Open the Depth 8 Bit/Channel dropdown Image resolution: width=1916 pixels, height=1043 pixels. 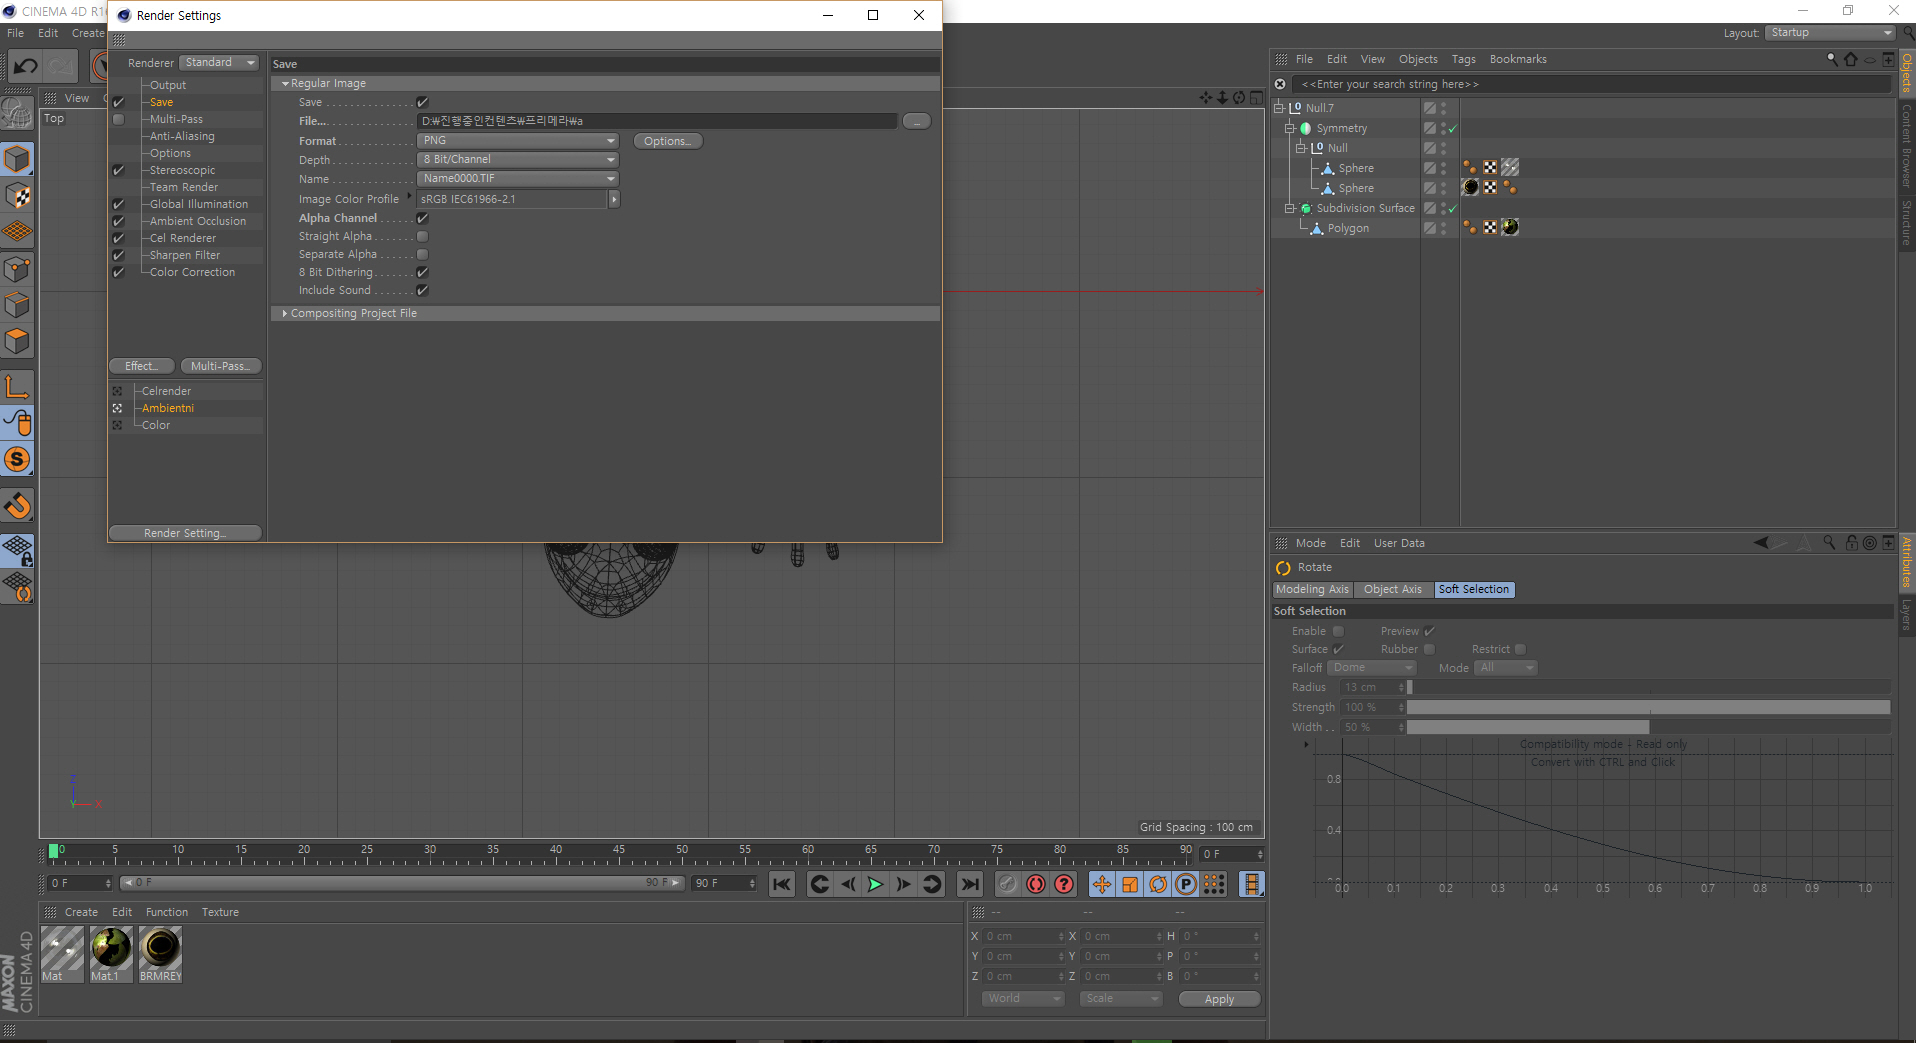click(x=518, y=160)
